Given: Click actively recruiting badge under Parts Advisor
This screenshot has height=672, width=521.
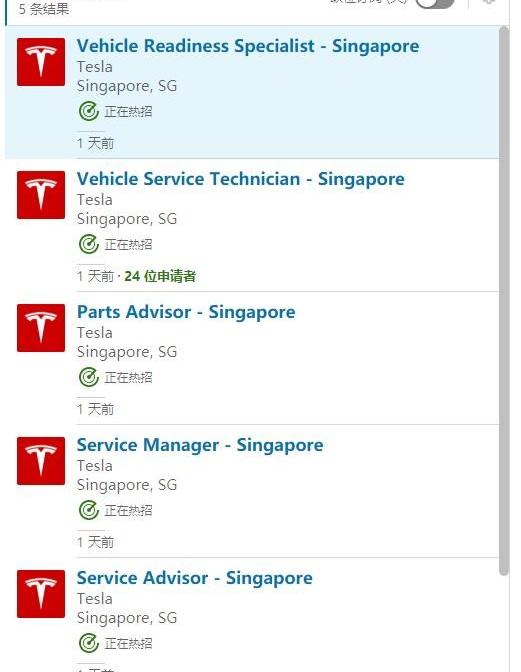Looking at the screenshot, I should (115, 377).
